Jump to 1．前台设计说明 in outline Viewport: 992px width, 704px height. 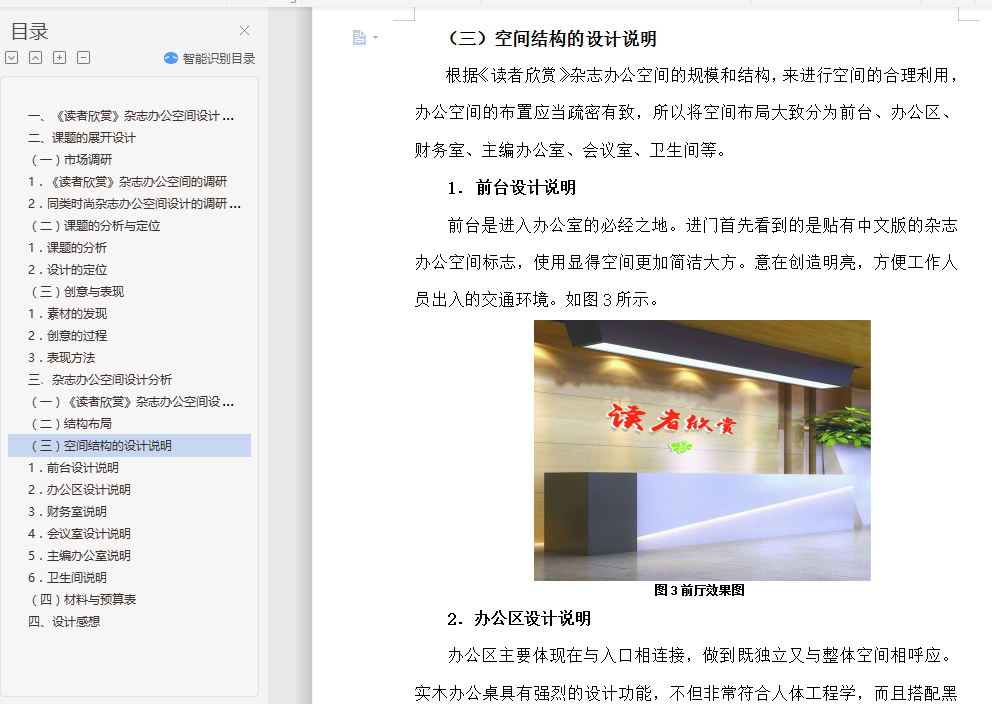(73, 468)
